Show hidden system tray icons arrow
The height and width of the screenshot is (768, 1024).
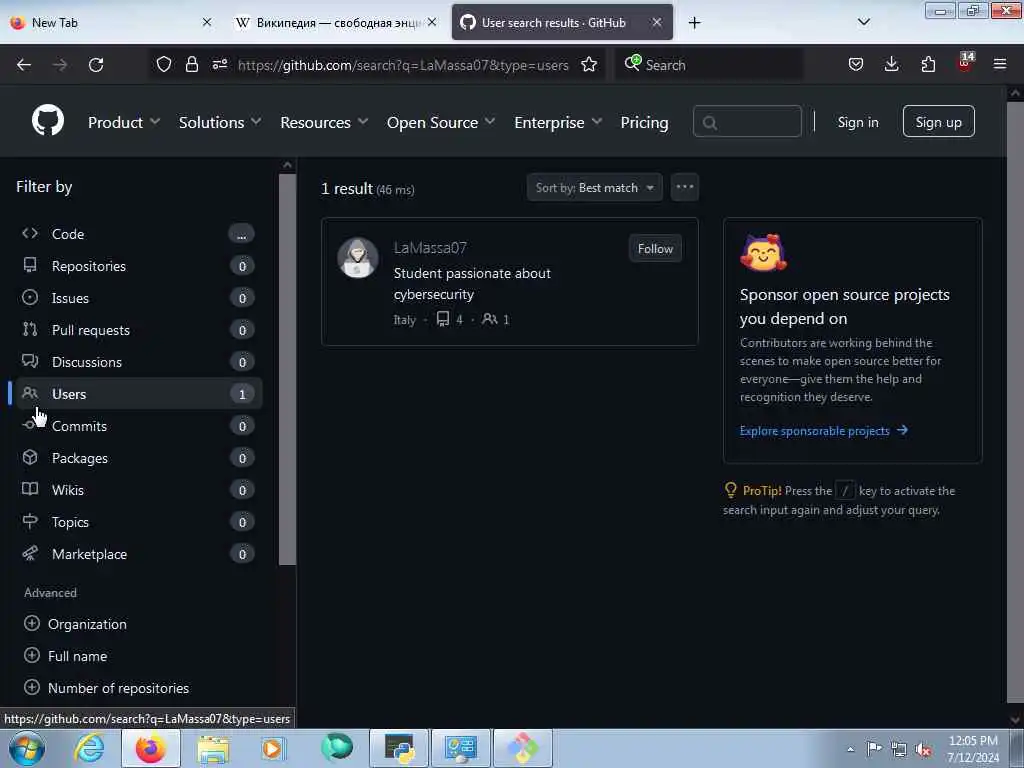click(x=850, y=749)
